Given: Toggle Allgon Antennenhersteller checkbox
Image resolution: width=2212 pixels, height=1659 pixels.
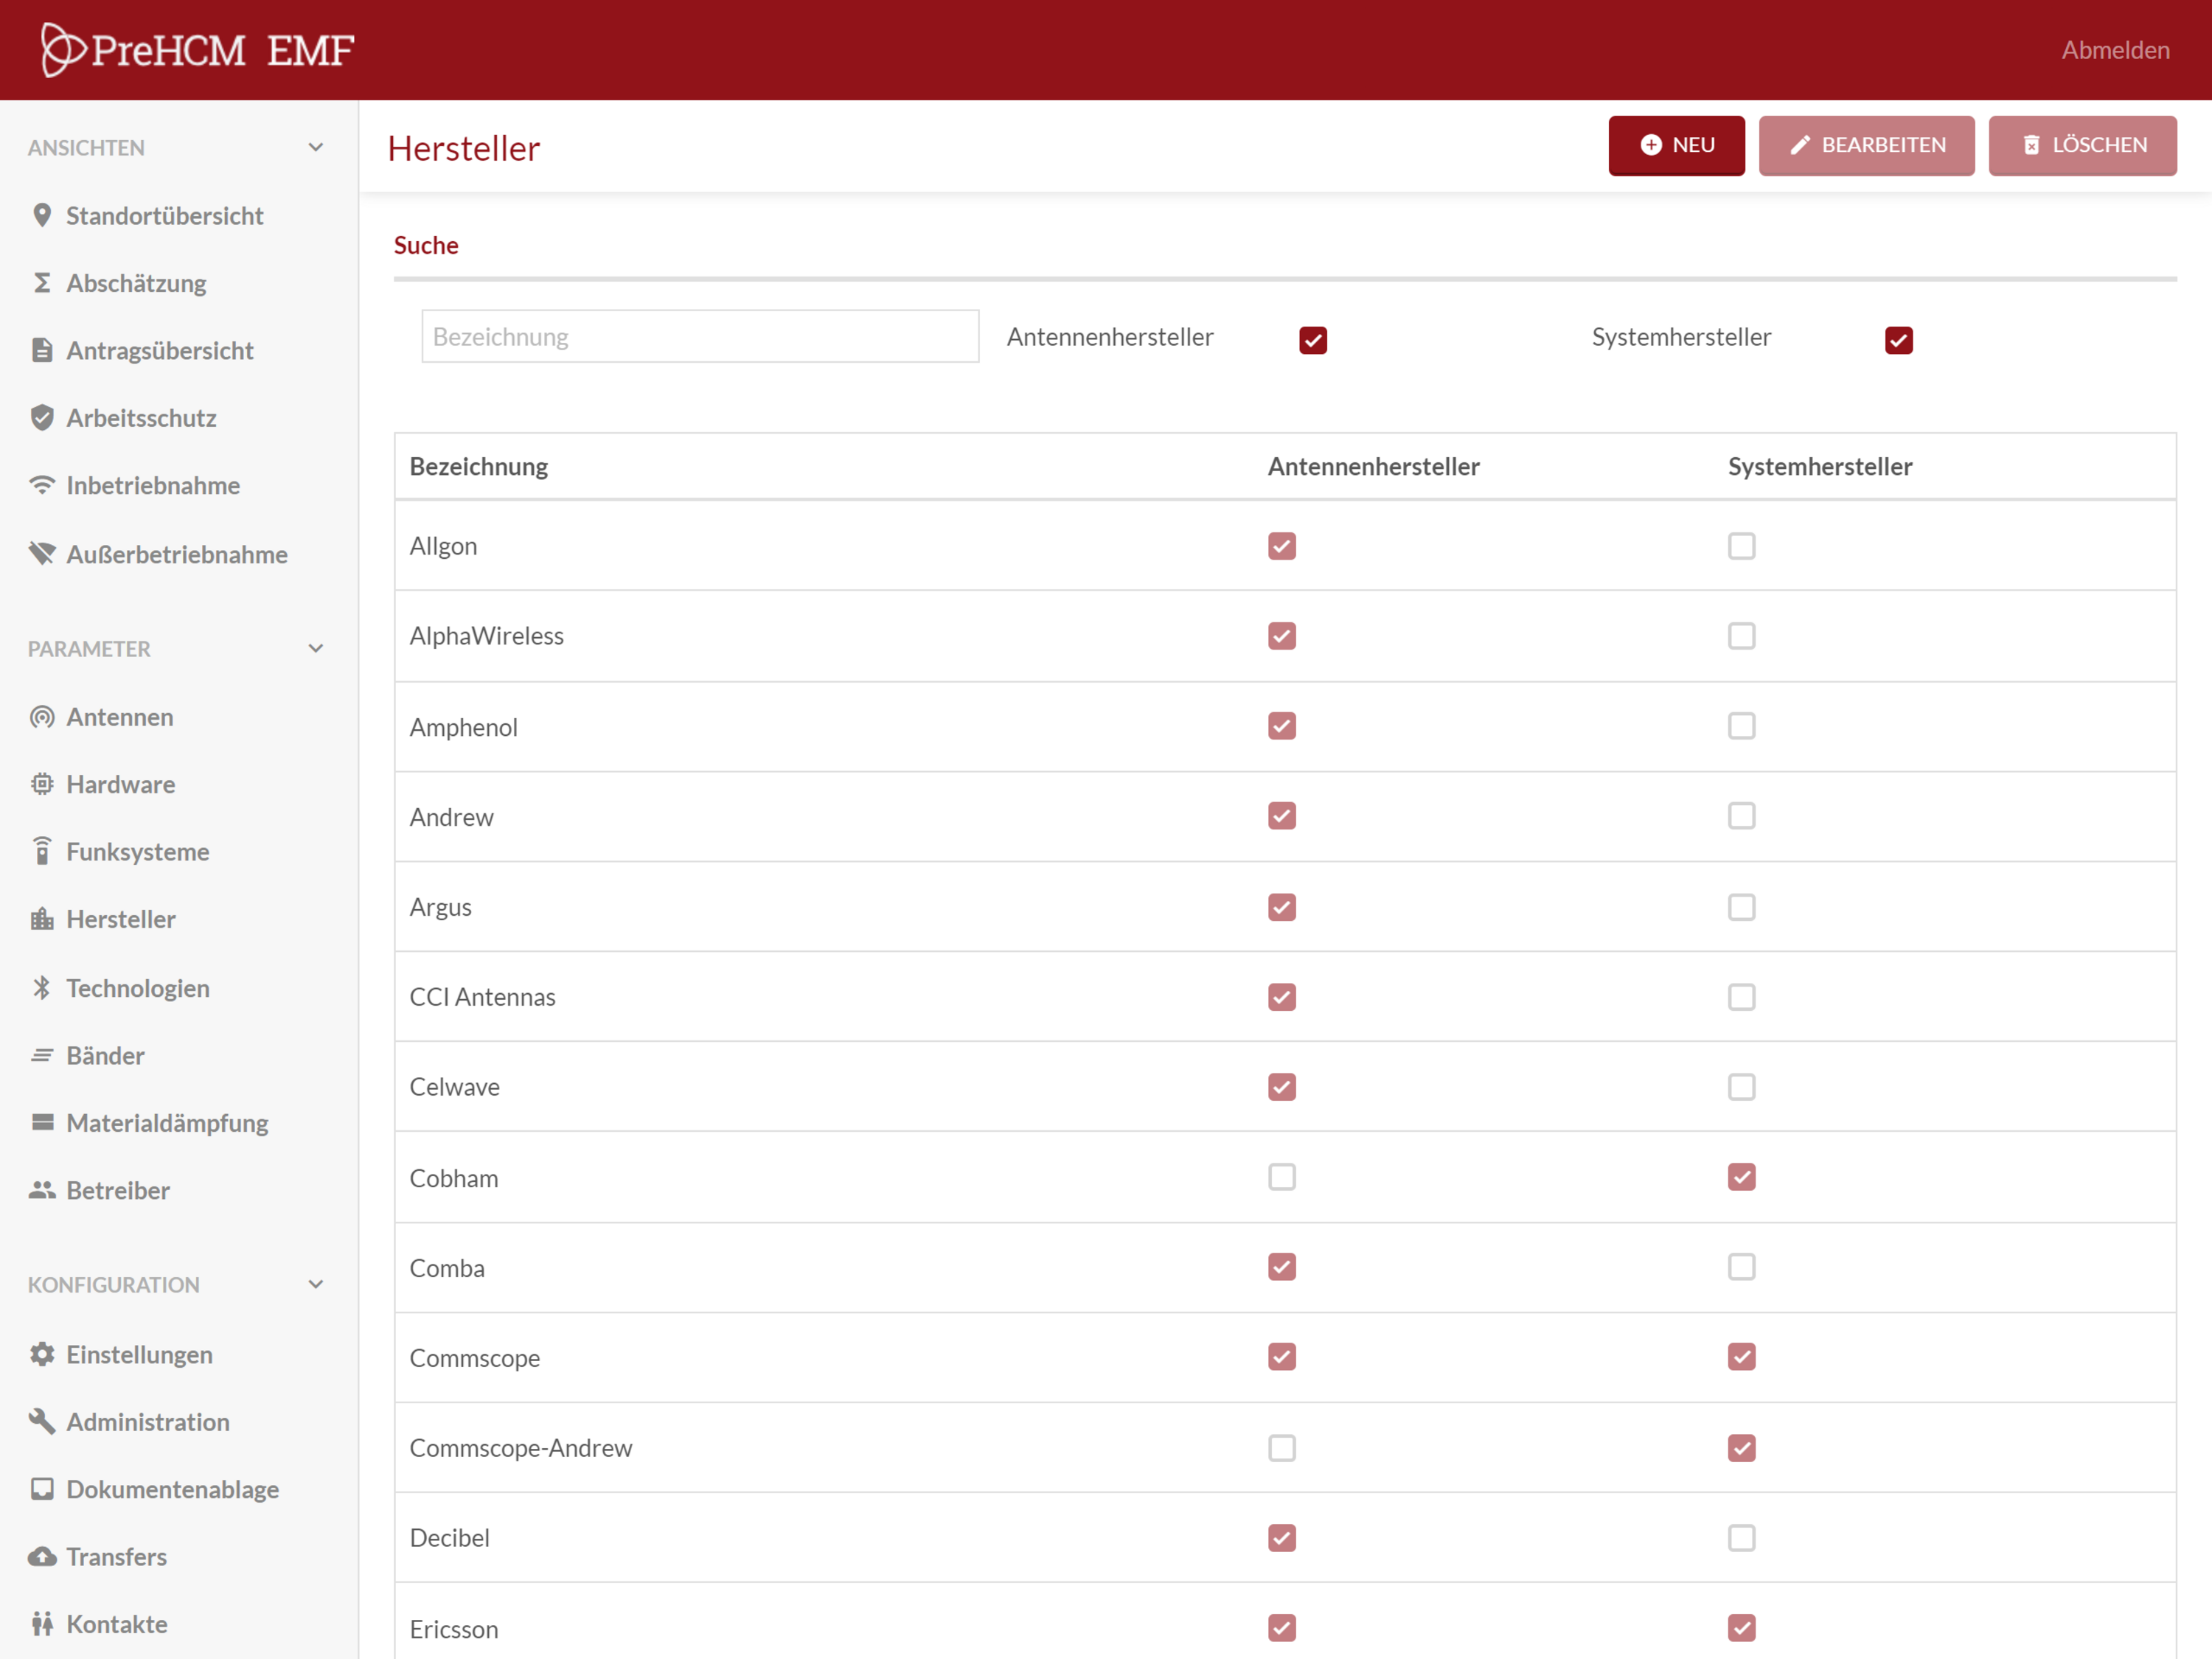Looking at the screenshot, I should click(1281, 546).
